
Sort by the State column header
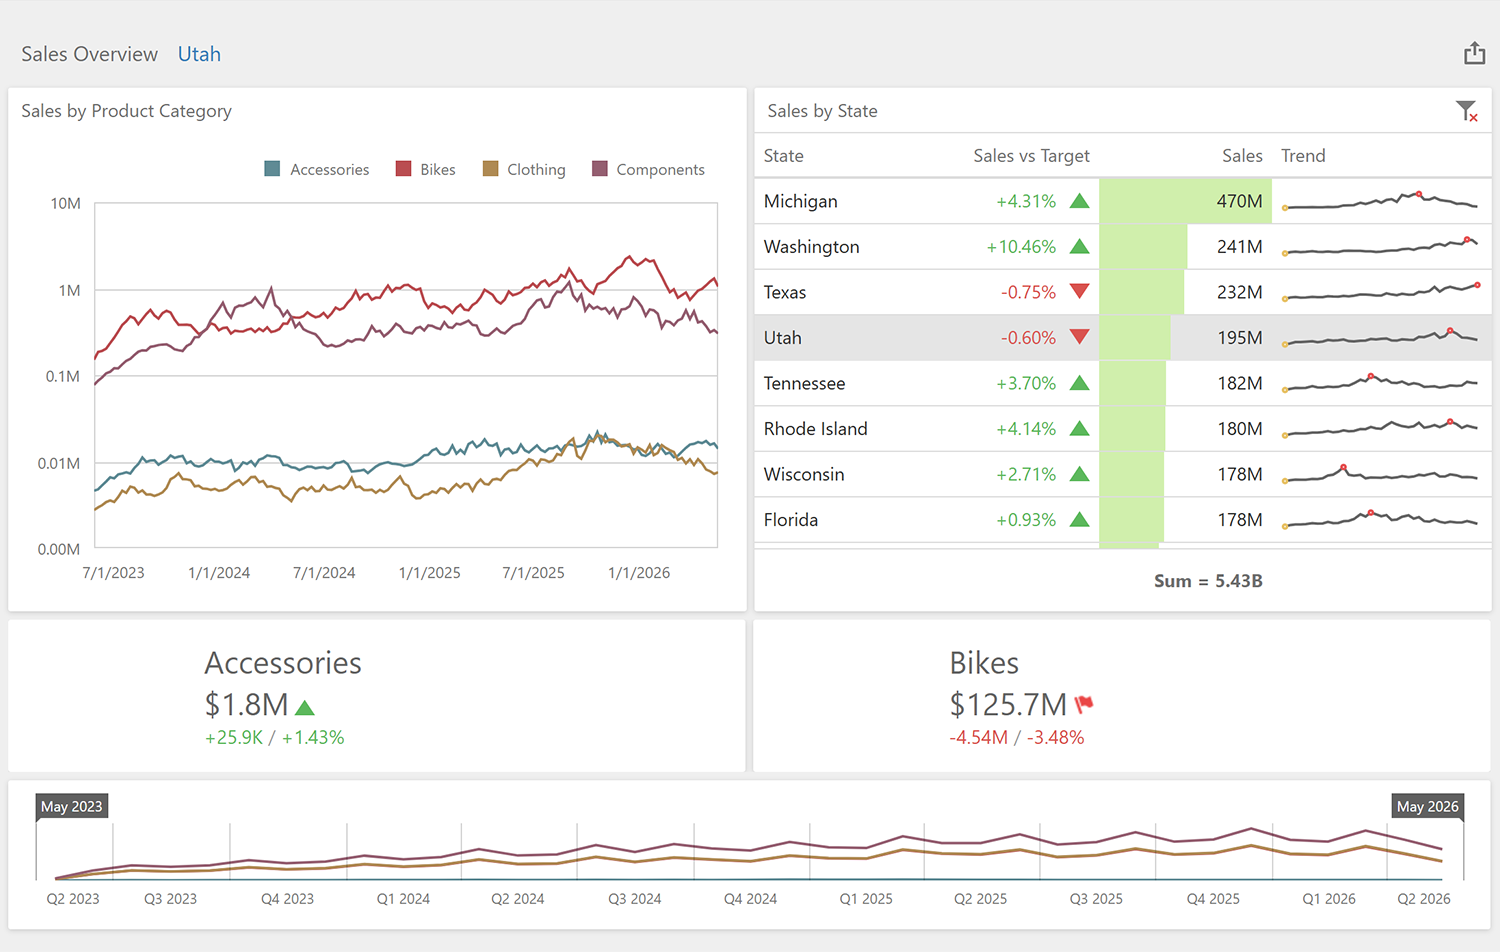(784, 156)
